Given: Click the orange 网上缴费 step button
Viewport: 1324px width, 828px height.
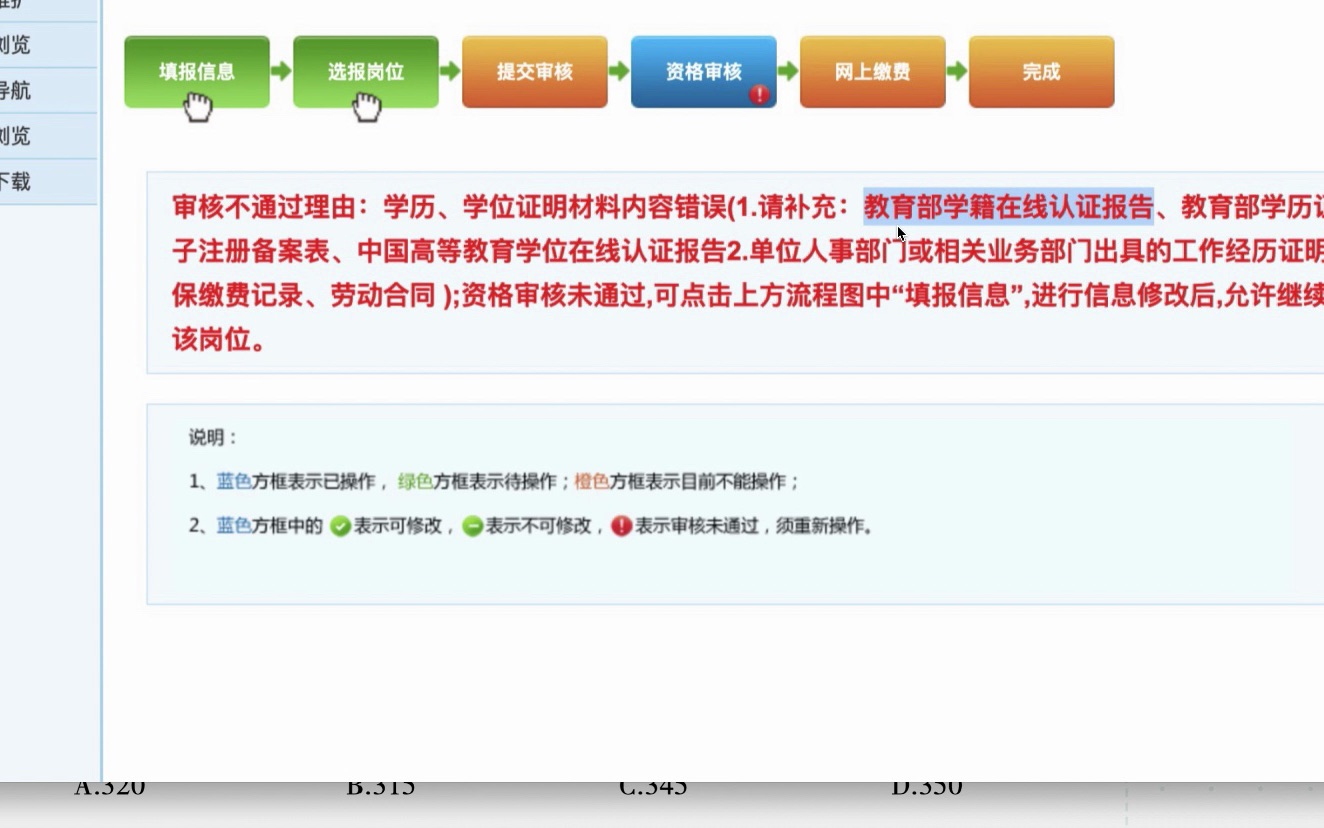Looking at the screenshot, I should (x=873, y=72).
